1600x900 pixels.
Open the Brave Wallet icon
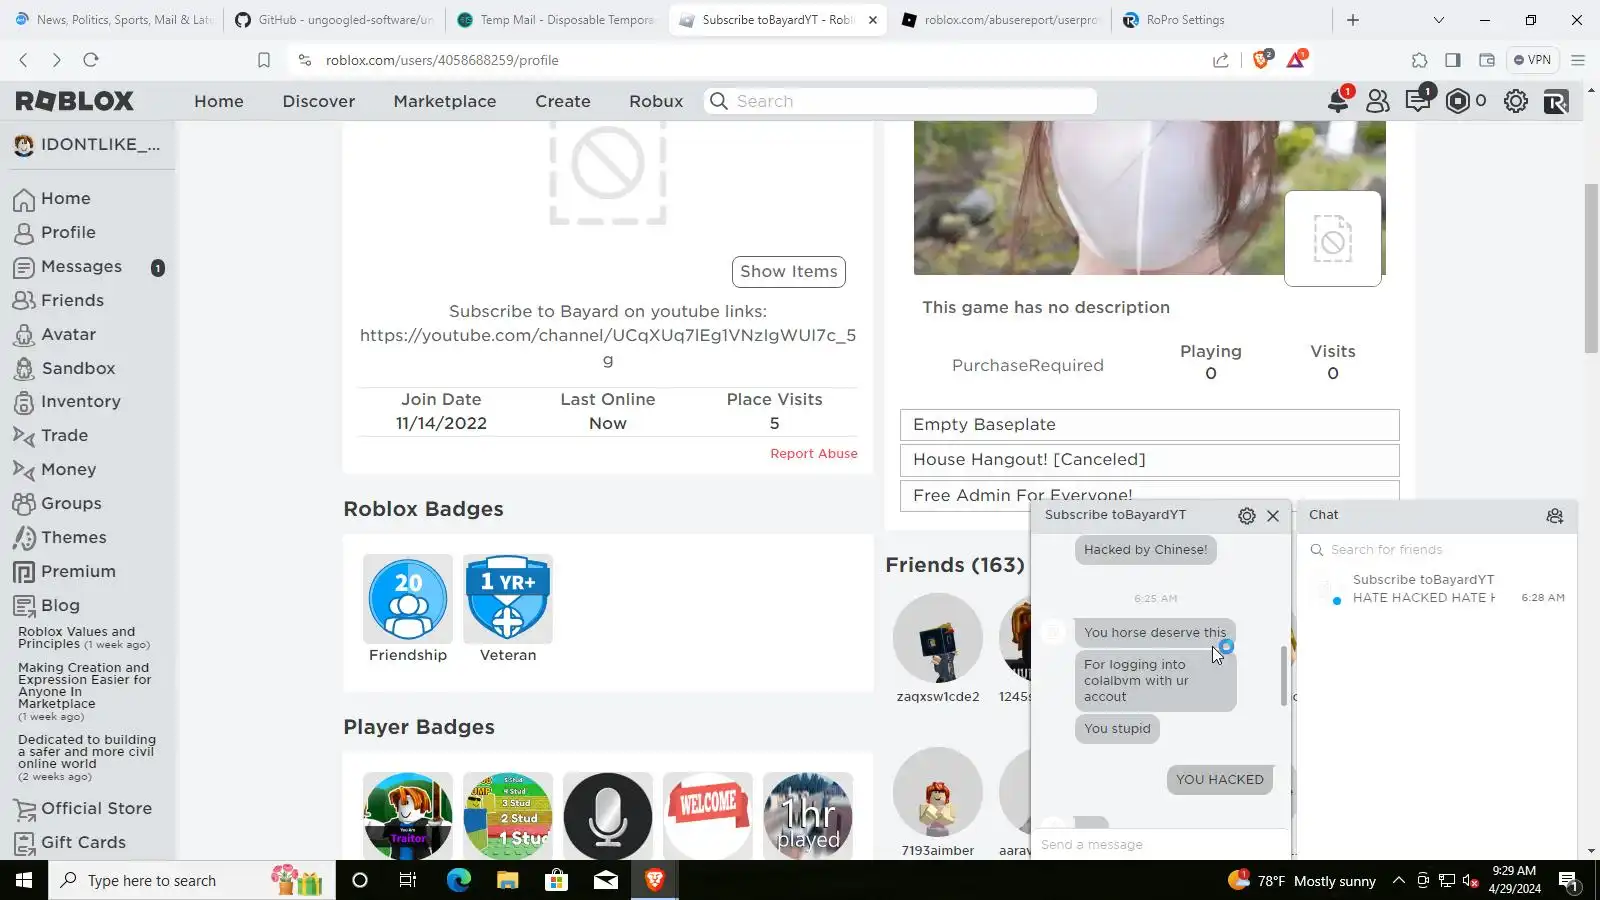click(1487, 60)
